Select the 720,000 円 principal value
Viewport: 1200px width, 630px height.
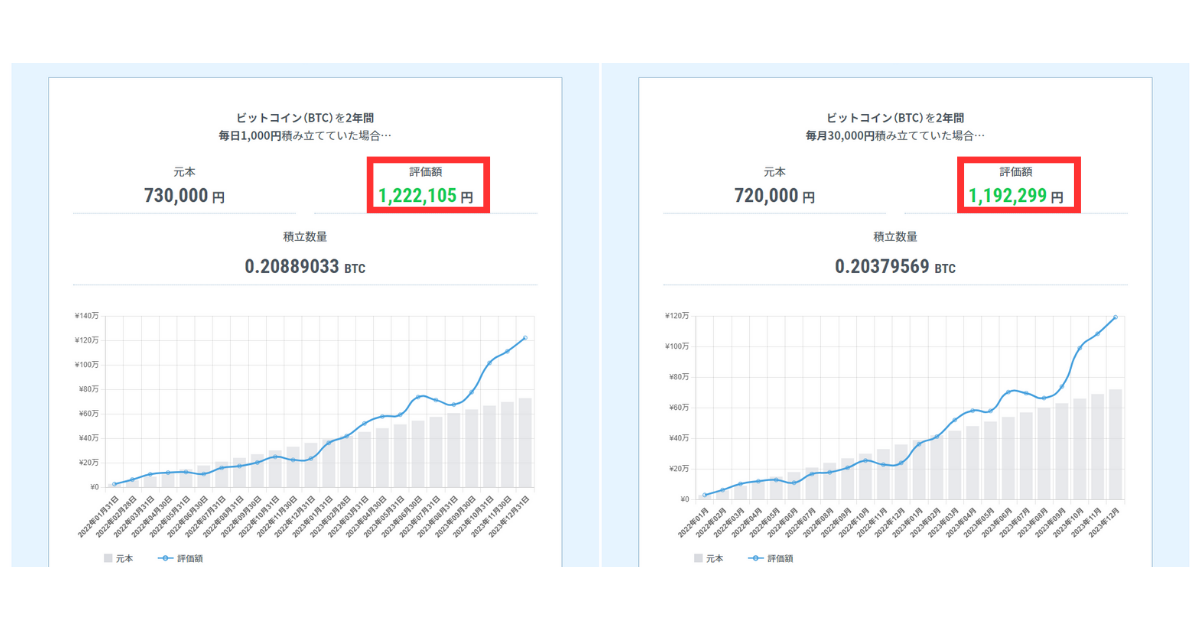tap(774, 197)
